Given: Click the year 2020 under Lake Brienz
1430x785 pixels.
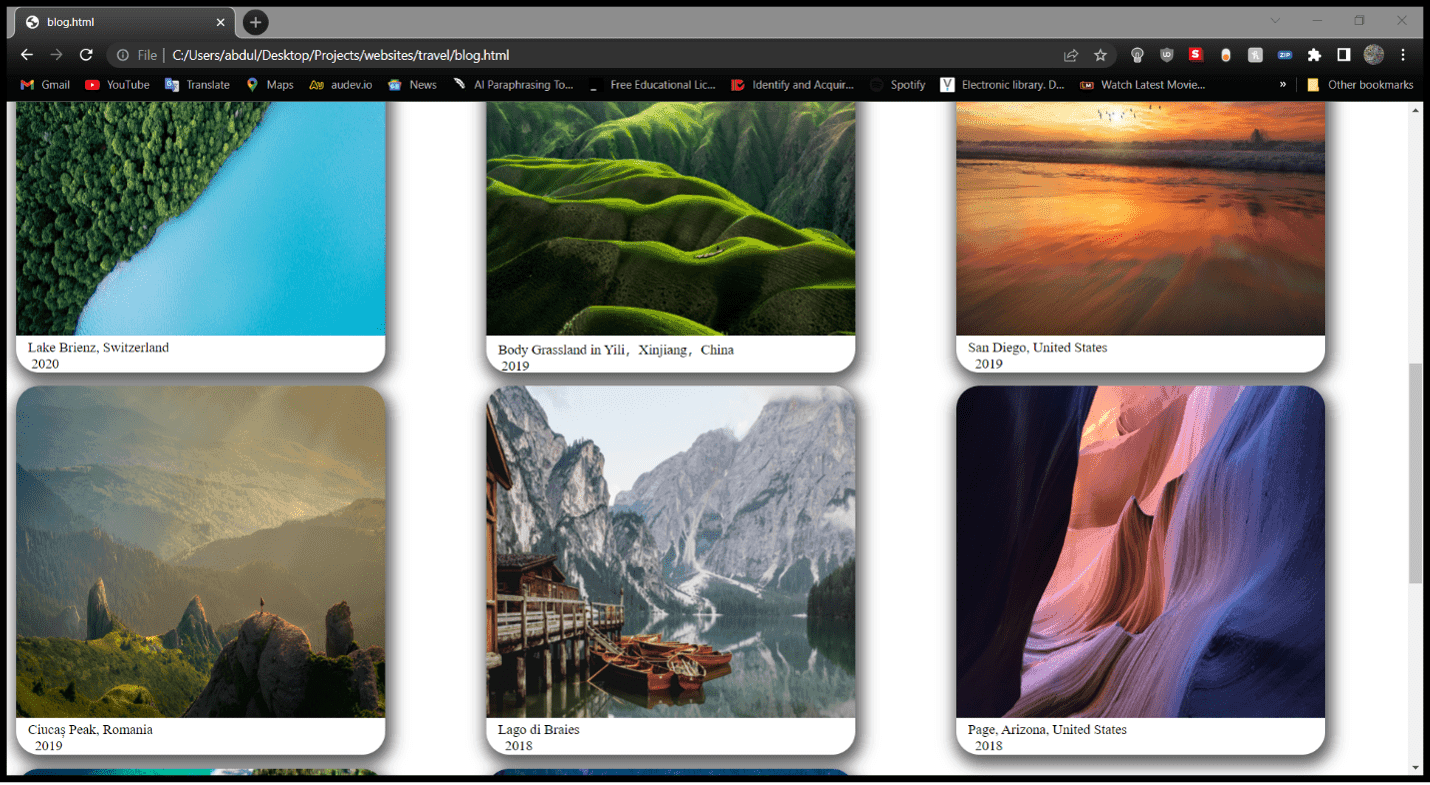Looking at the screenshot, I should pos(45,364).
